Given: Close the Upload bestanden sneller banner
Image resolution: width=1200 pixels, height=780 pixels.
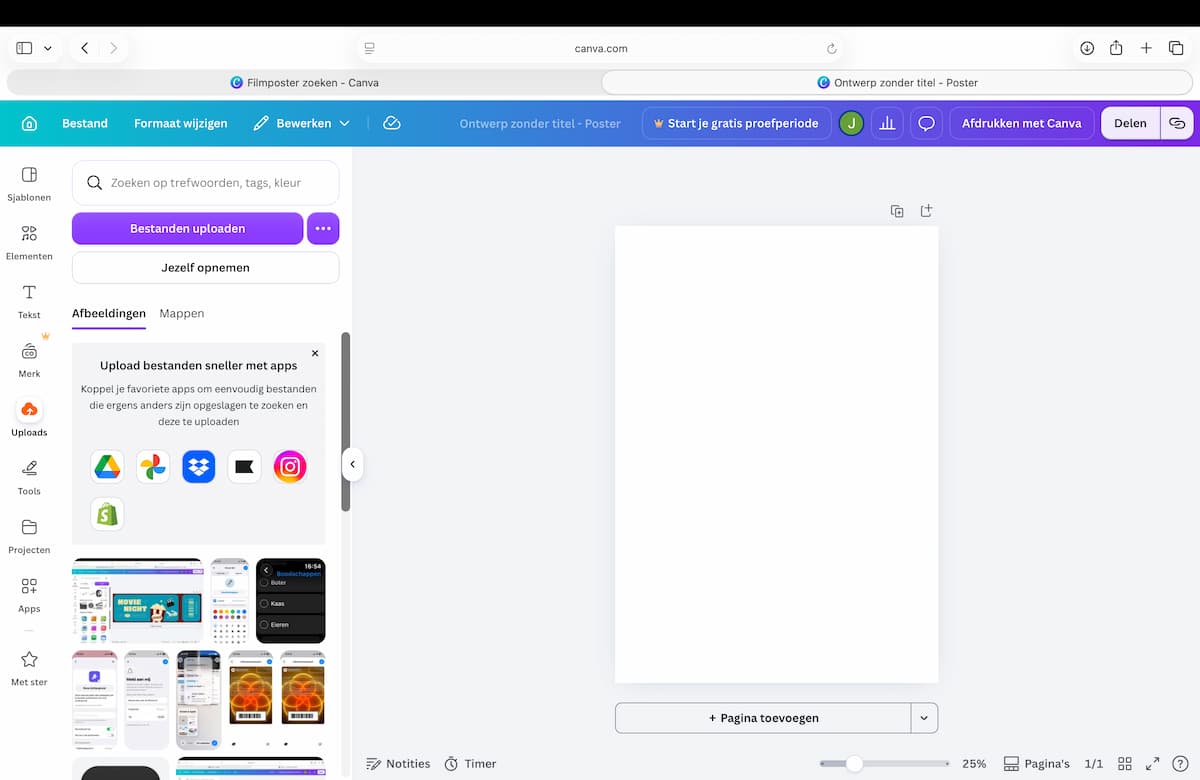Looking at the screenshot, I should (x=315, y=354).
